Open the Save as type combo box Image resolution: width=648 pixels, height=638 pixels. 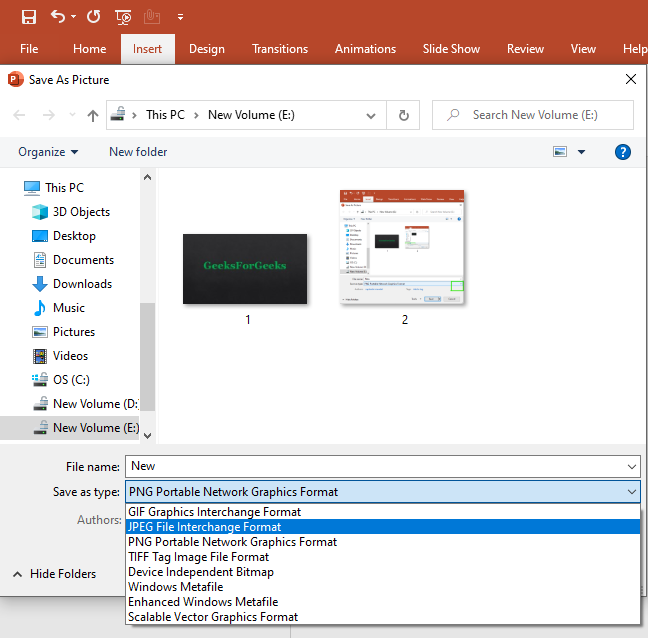(x=382, y=492)
